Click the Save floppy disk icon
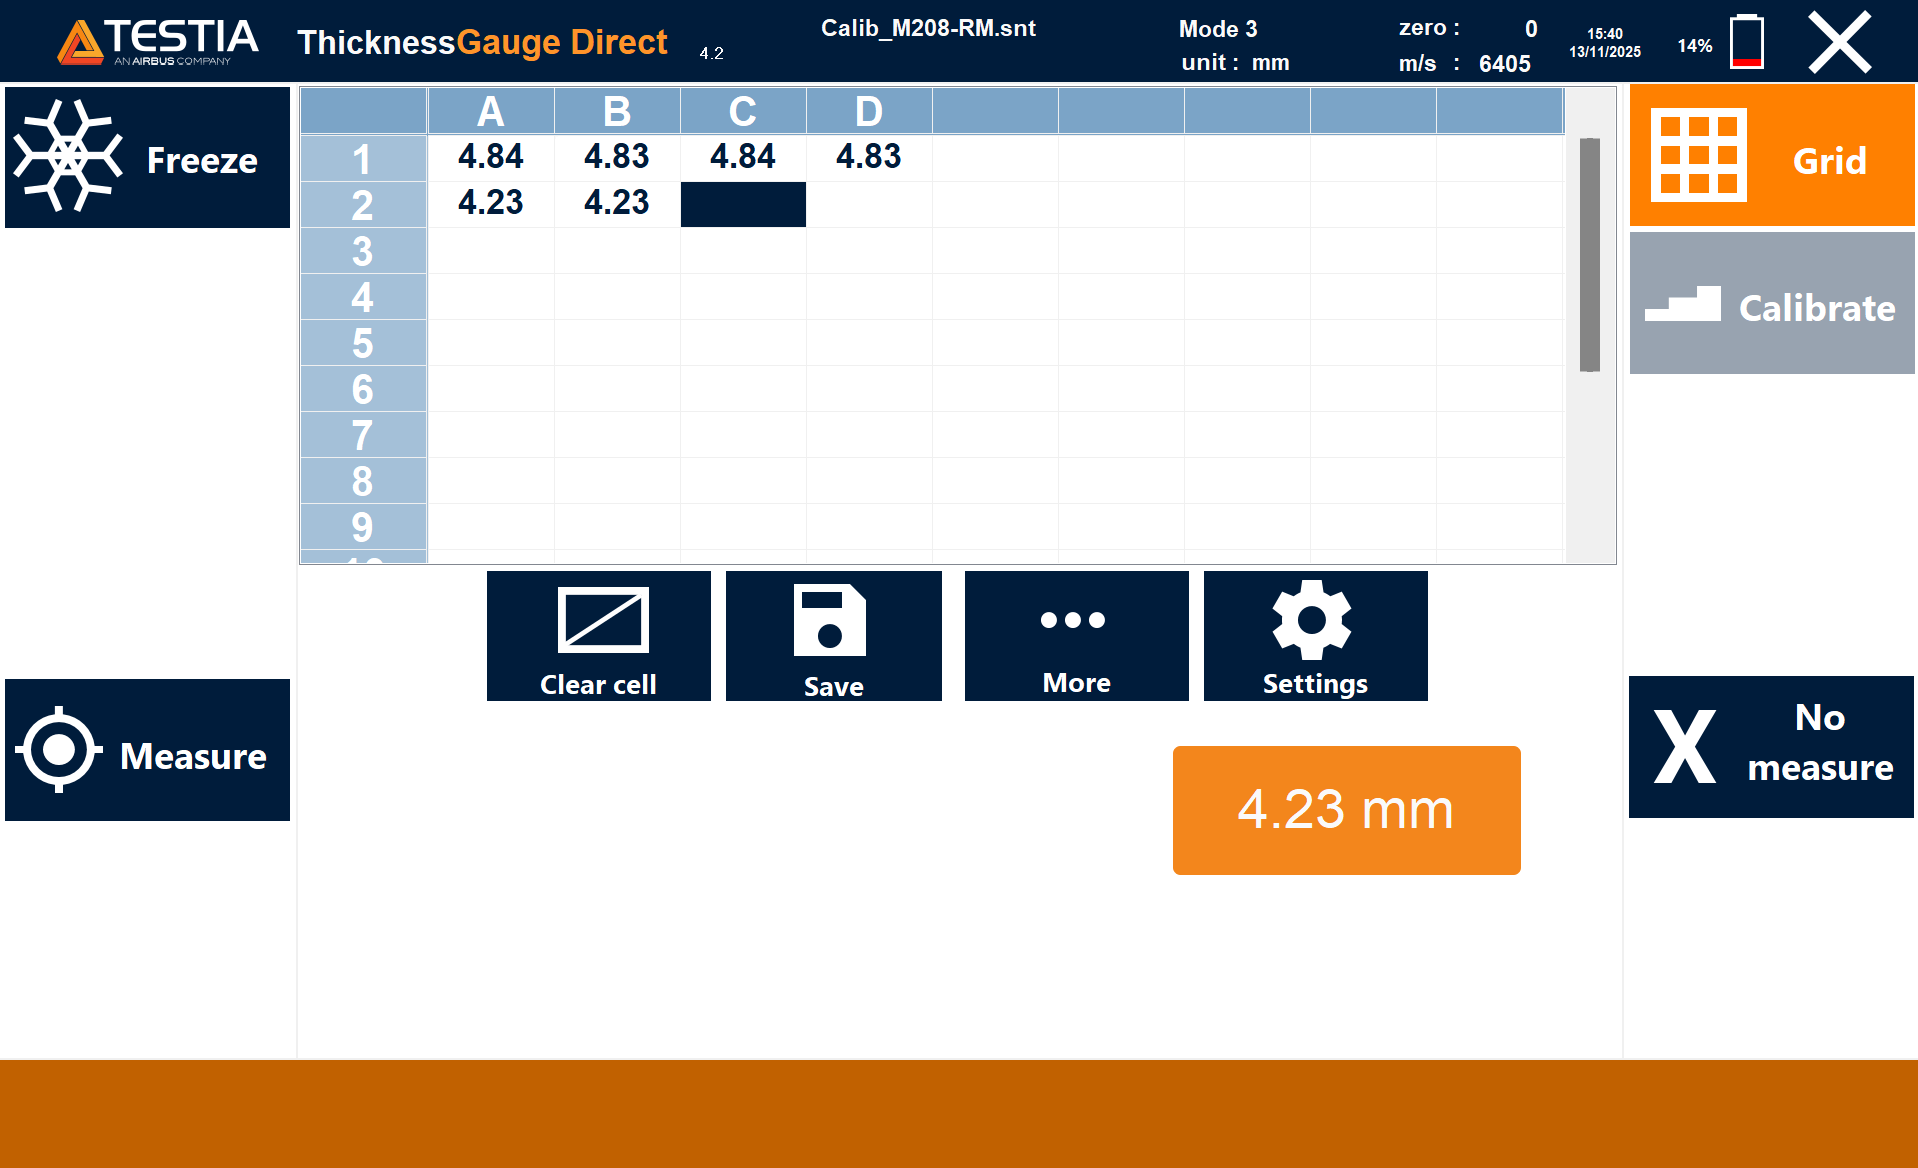The width and height of the screenshot is (1918, 1168). [x=829, y=620]
